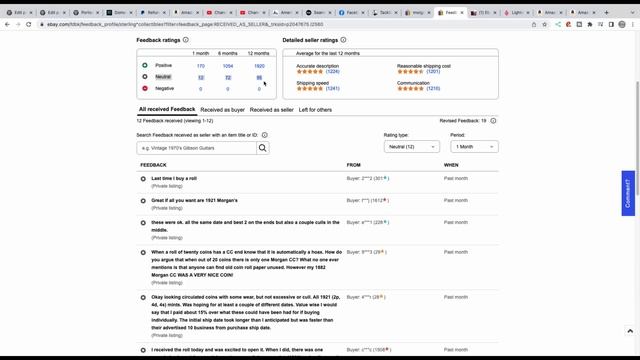Click the browser forward arrow
640x360 pixels.
(x=18, y=24)
